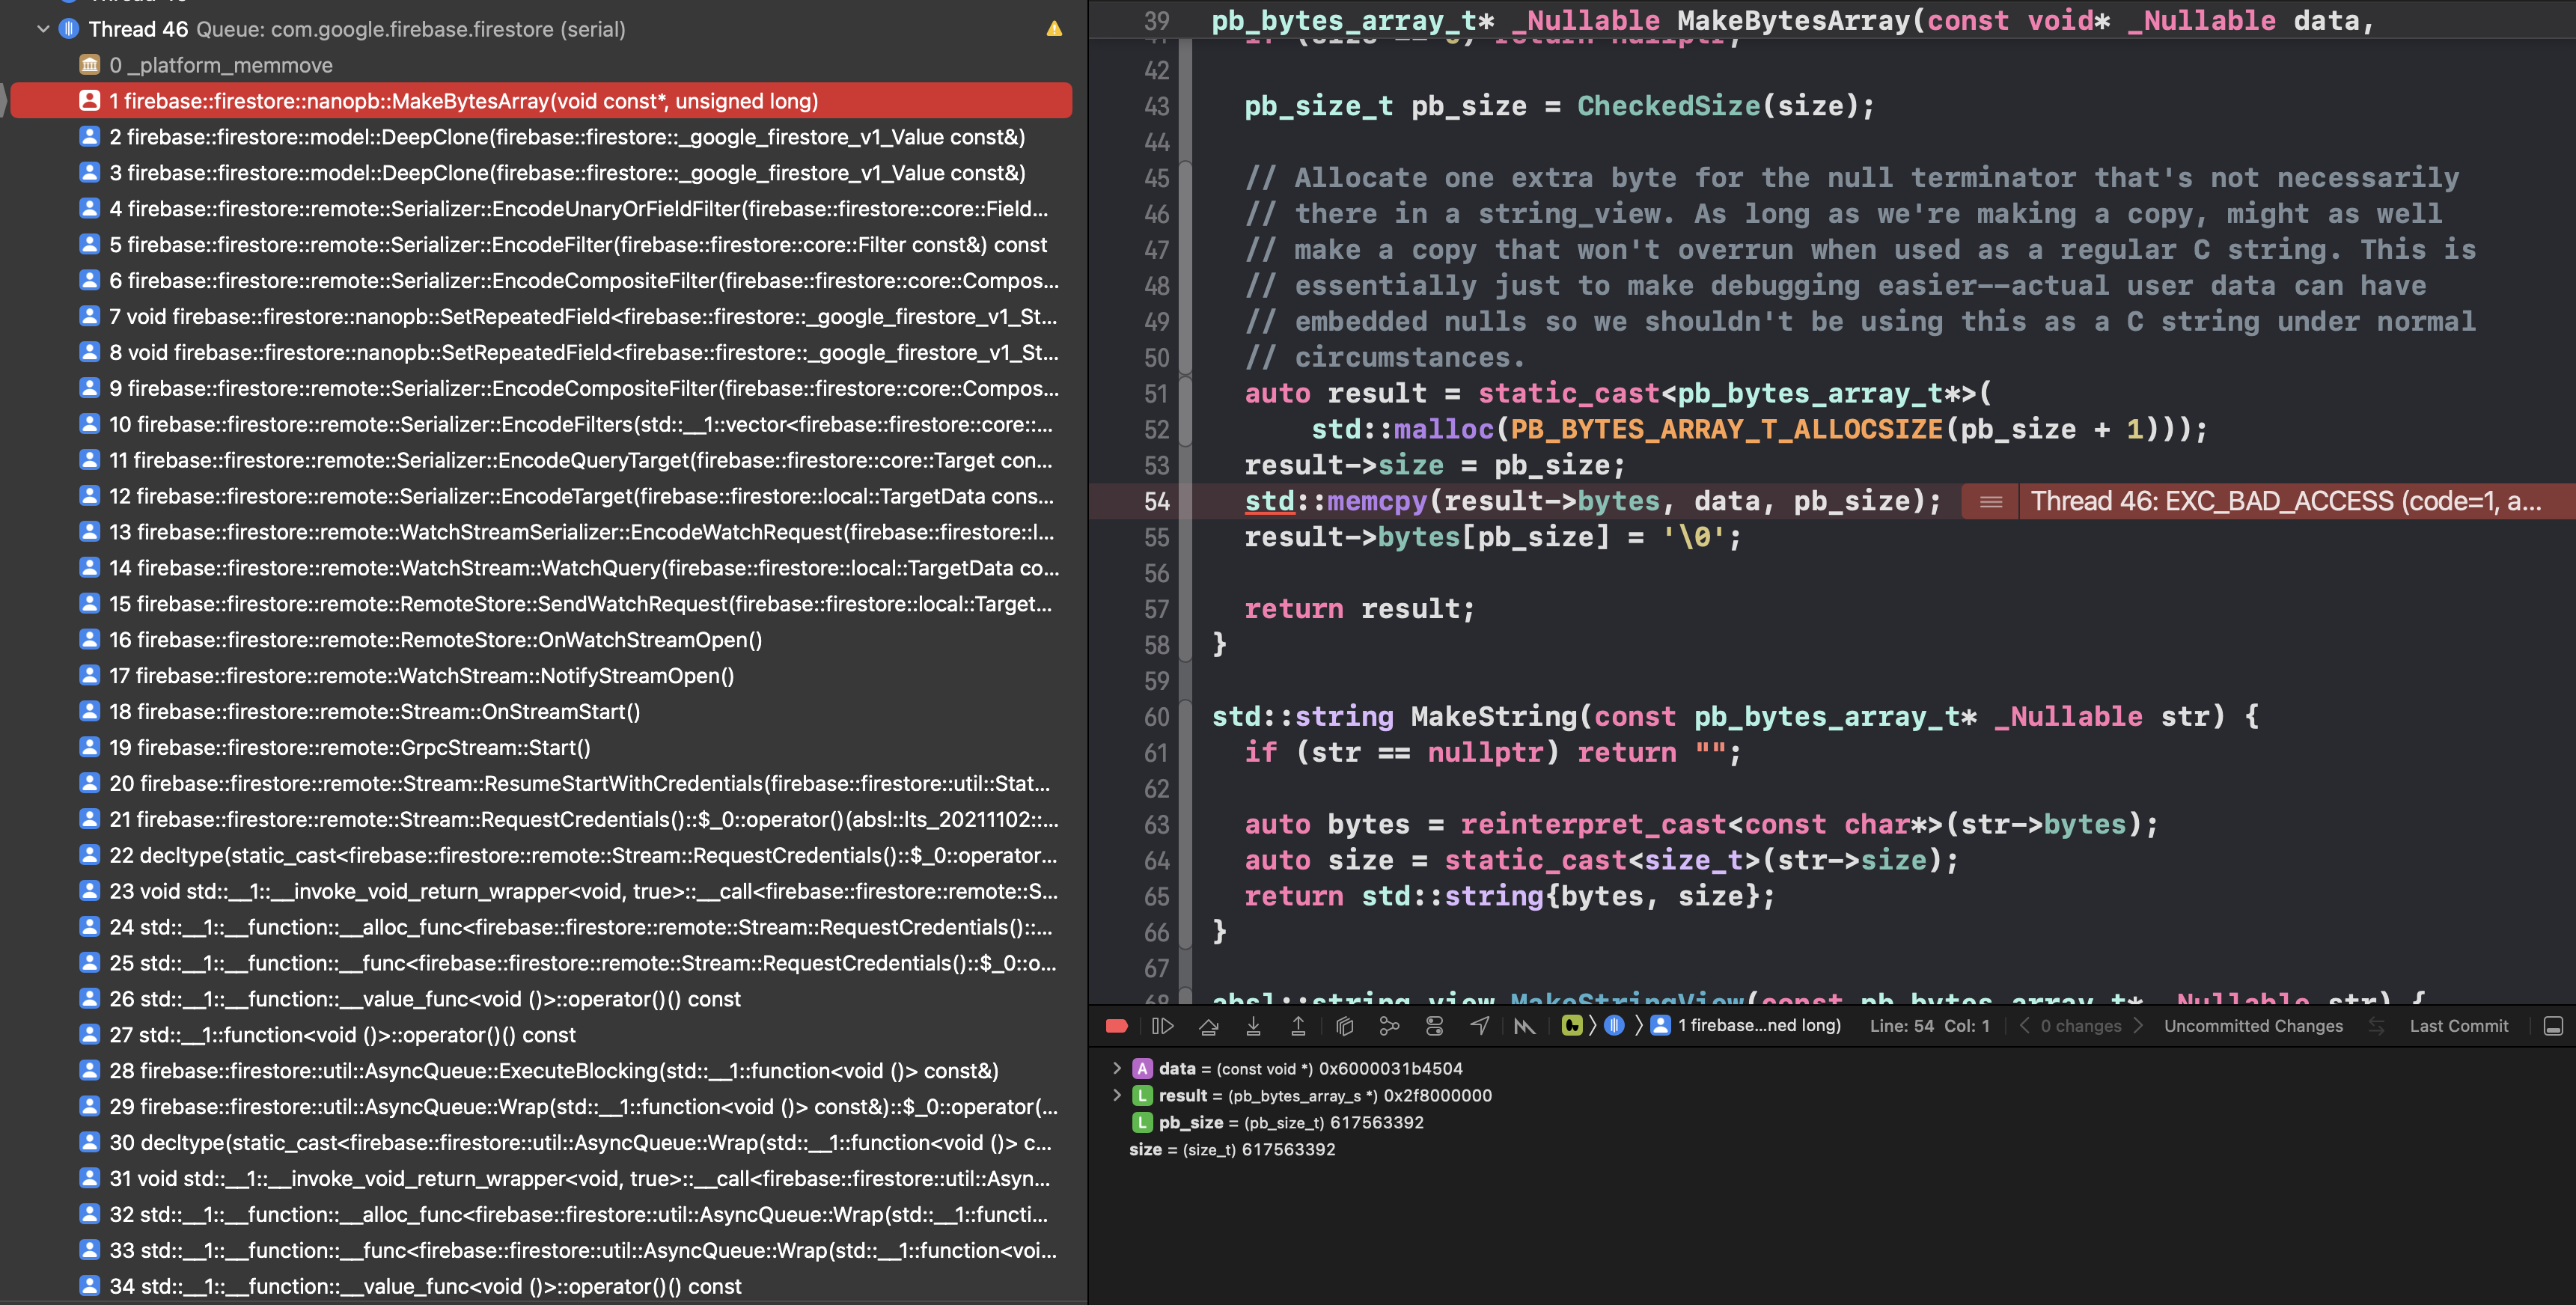Select frame 4 EncodeUnaryOrFieldFilter
Screen dimensions: 2576x1305
click(x=540, y=209)
